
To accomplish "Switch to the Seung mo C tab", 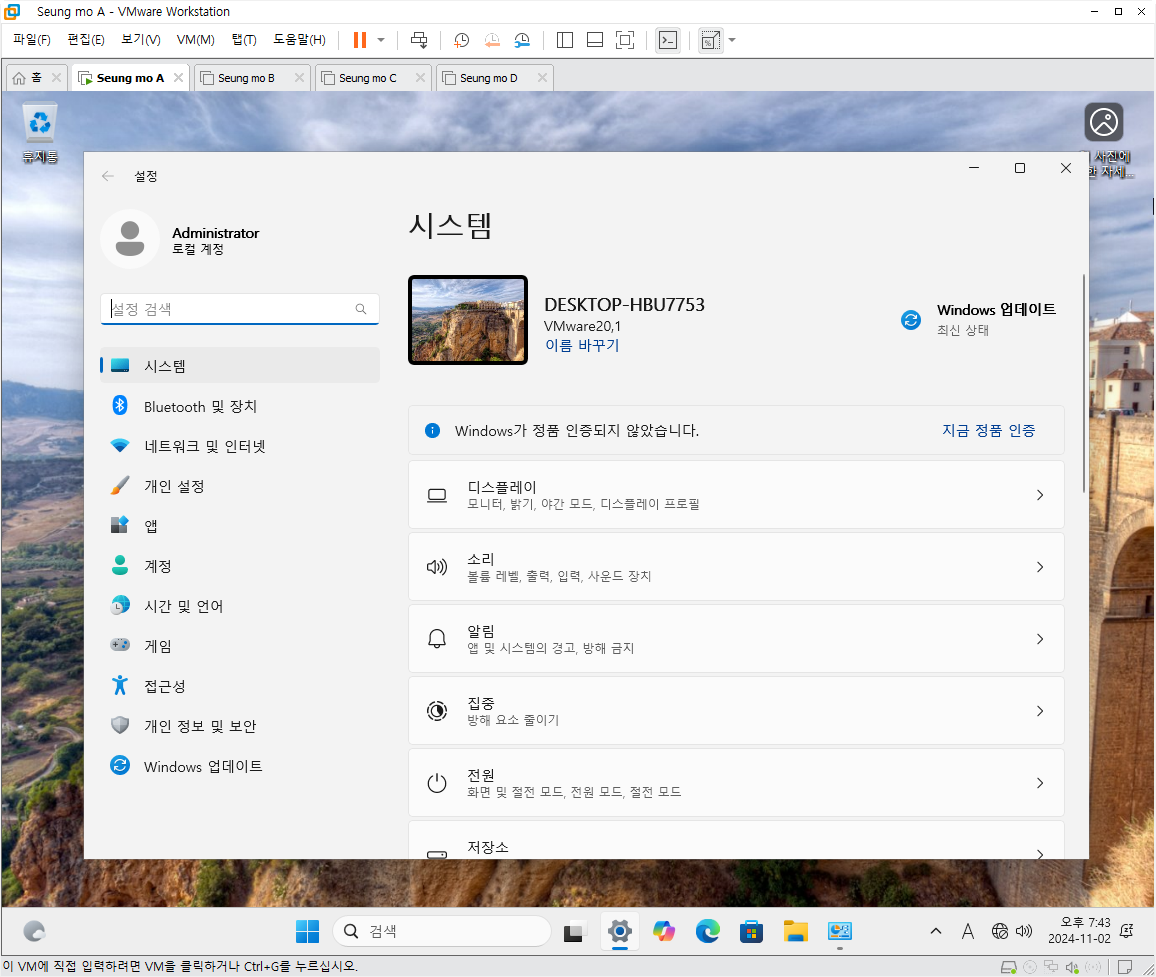I will tap(367, 78).
